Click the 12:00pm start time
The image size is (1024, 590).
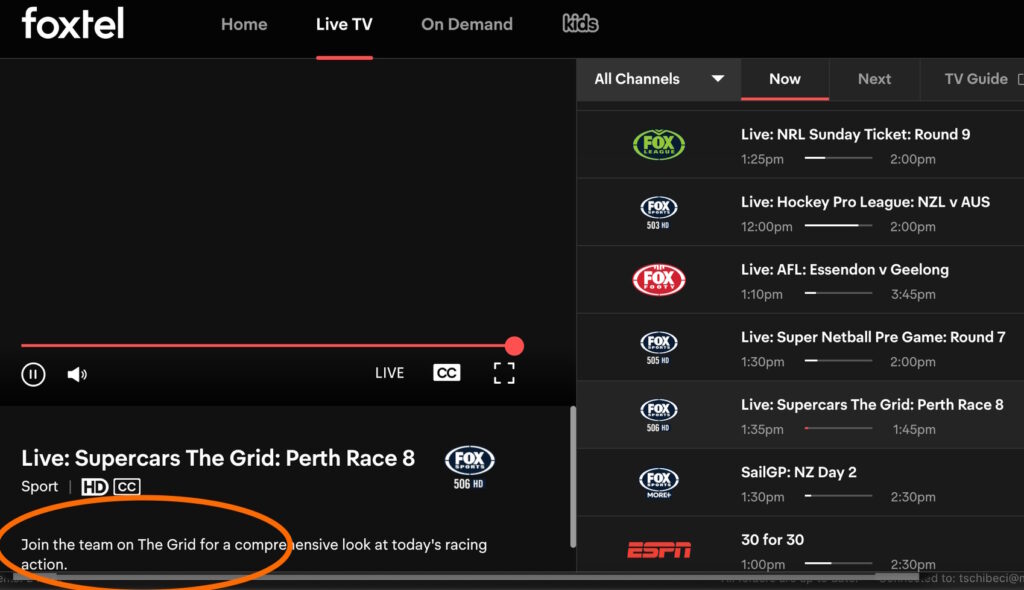click(767, 227)
